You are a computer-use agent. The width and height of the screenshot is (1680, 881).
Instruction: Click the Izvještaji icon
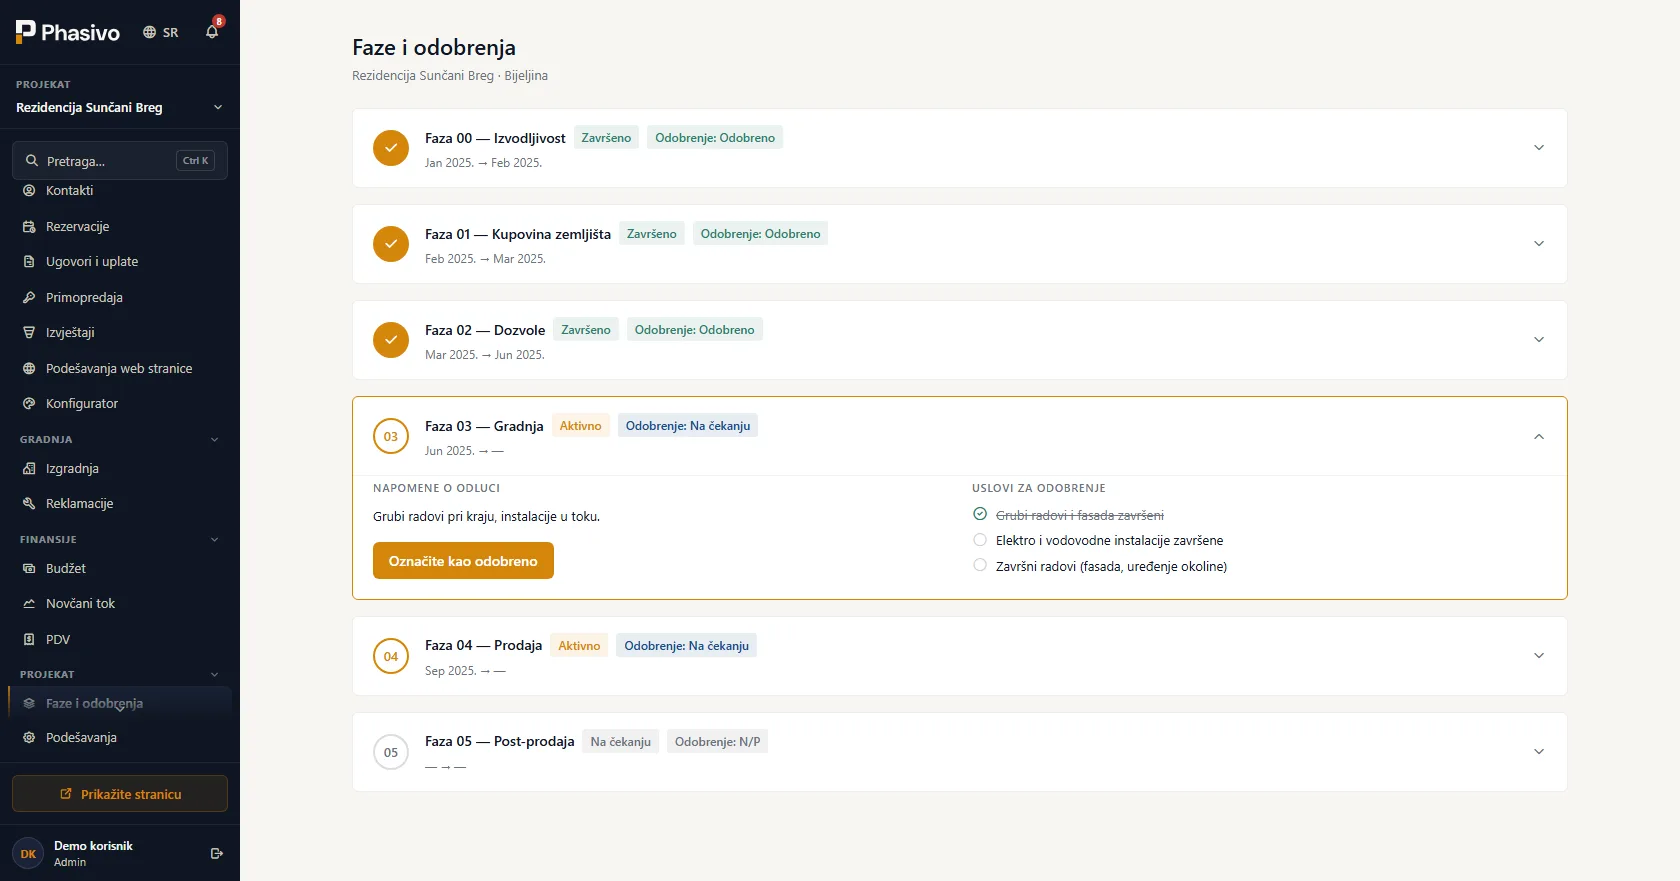[29, 332]
